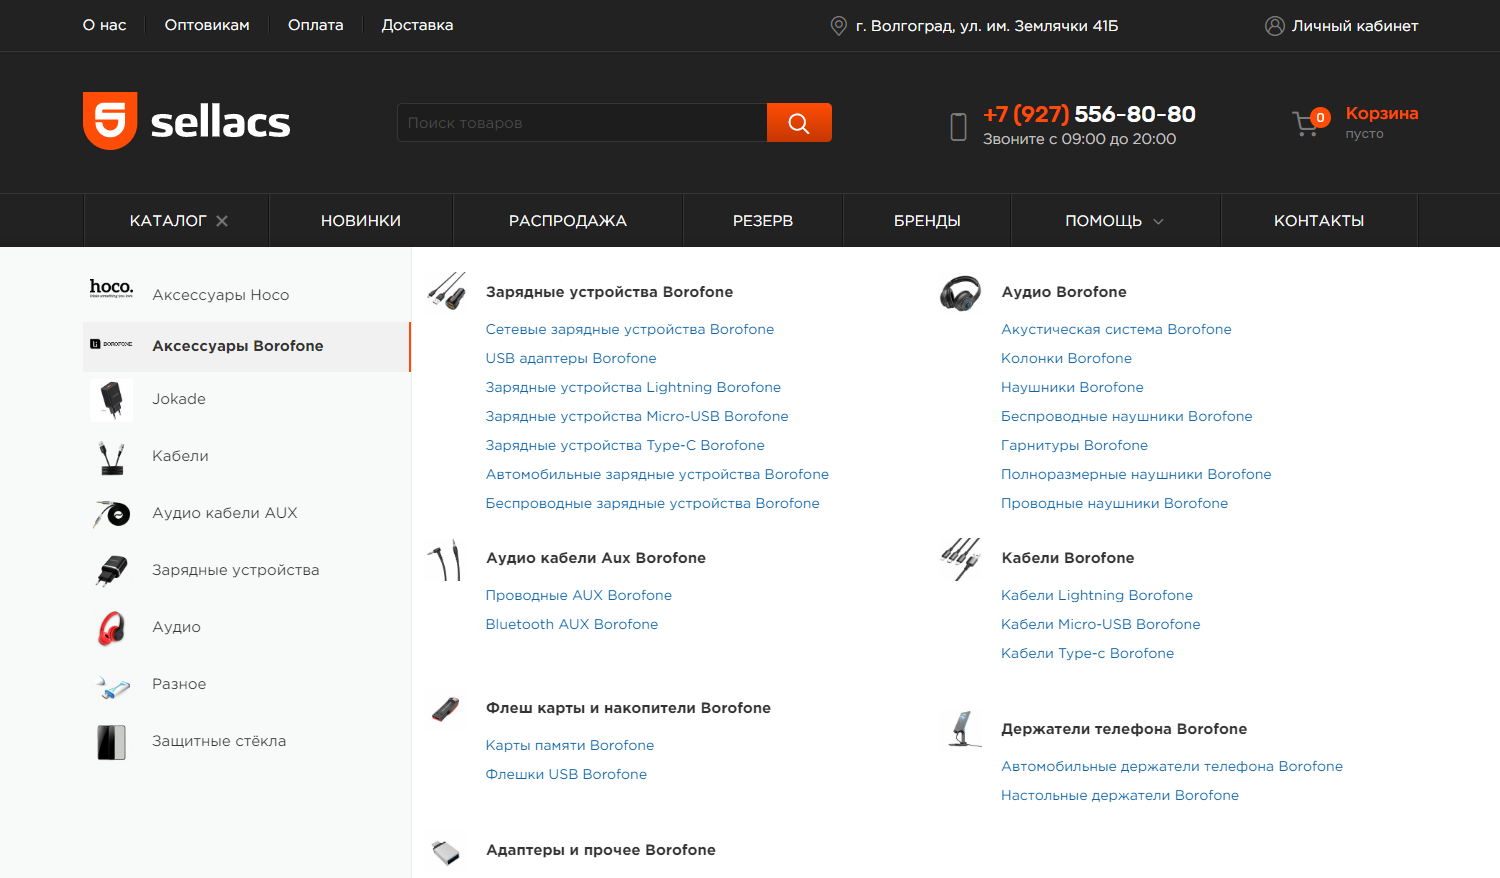Screen dimensions: 1500x878
Task: Click the Корзина cart label
Action: tap(1382, 113)
